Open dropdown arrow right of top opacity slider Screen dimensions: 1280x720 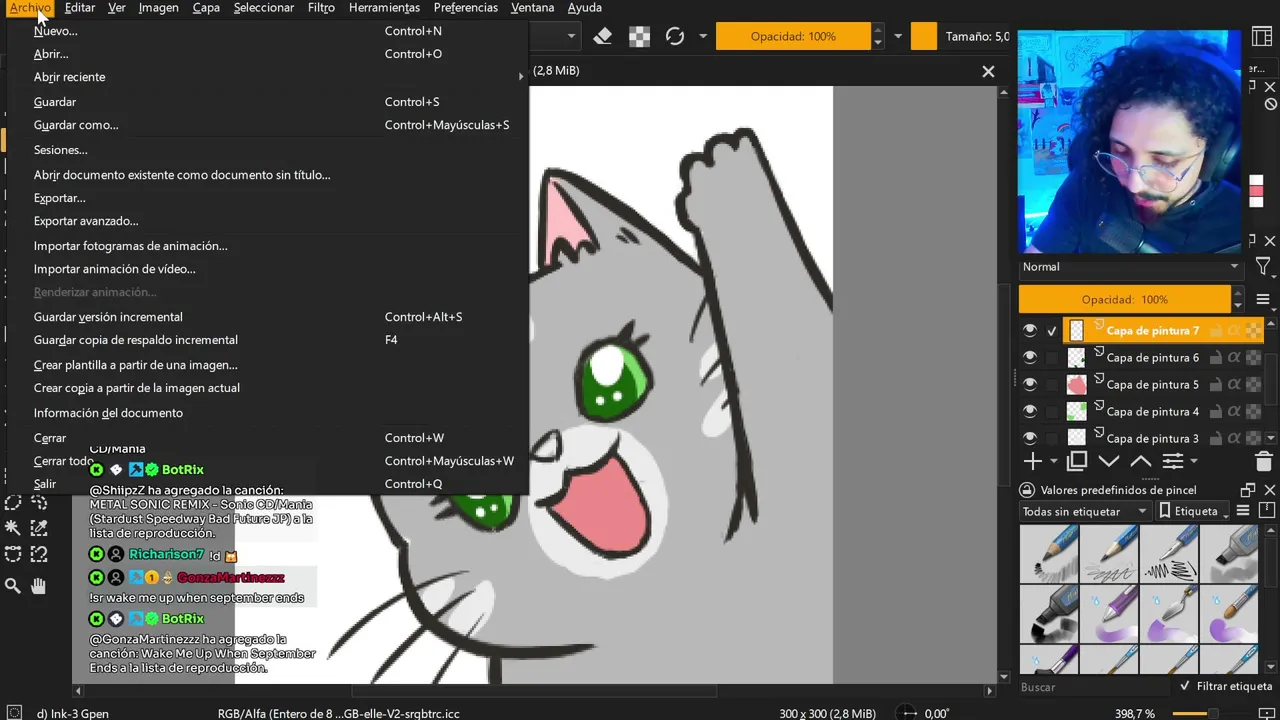click(x=897, y=36)
